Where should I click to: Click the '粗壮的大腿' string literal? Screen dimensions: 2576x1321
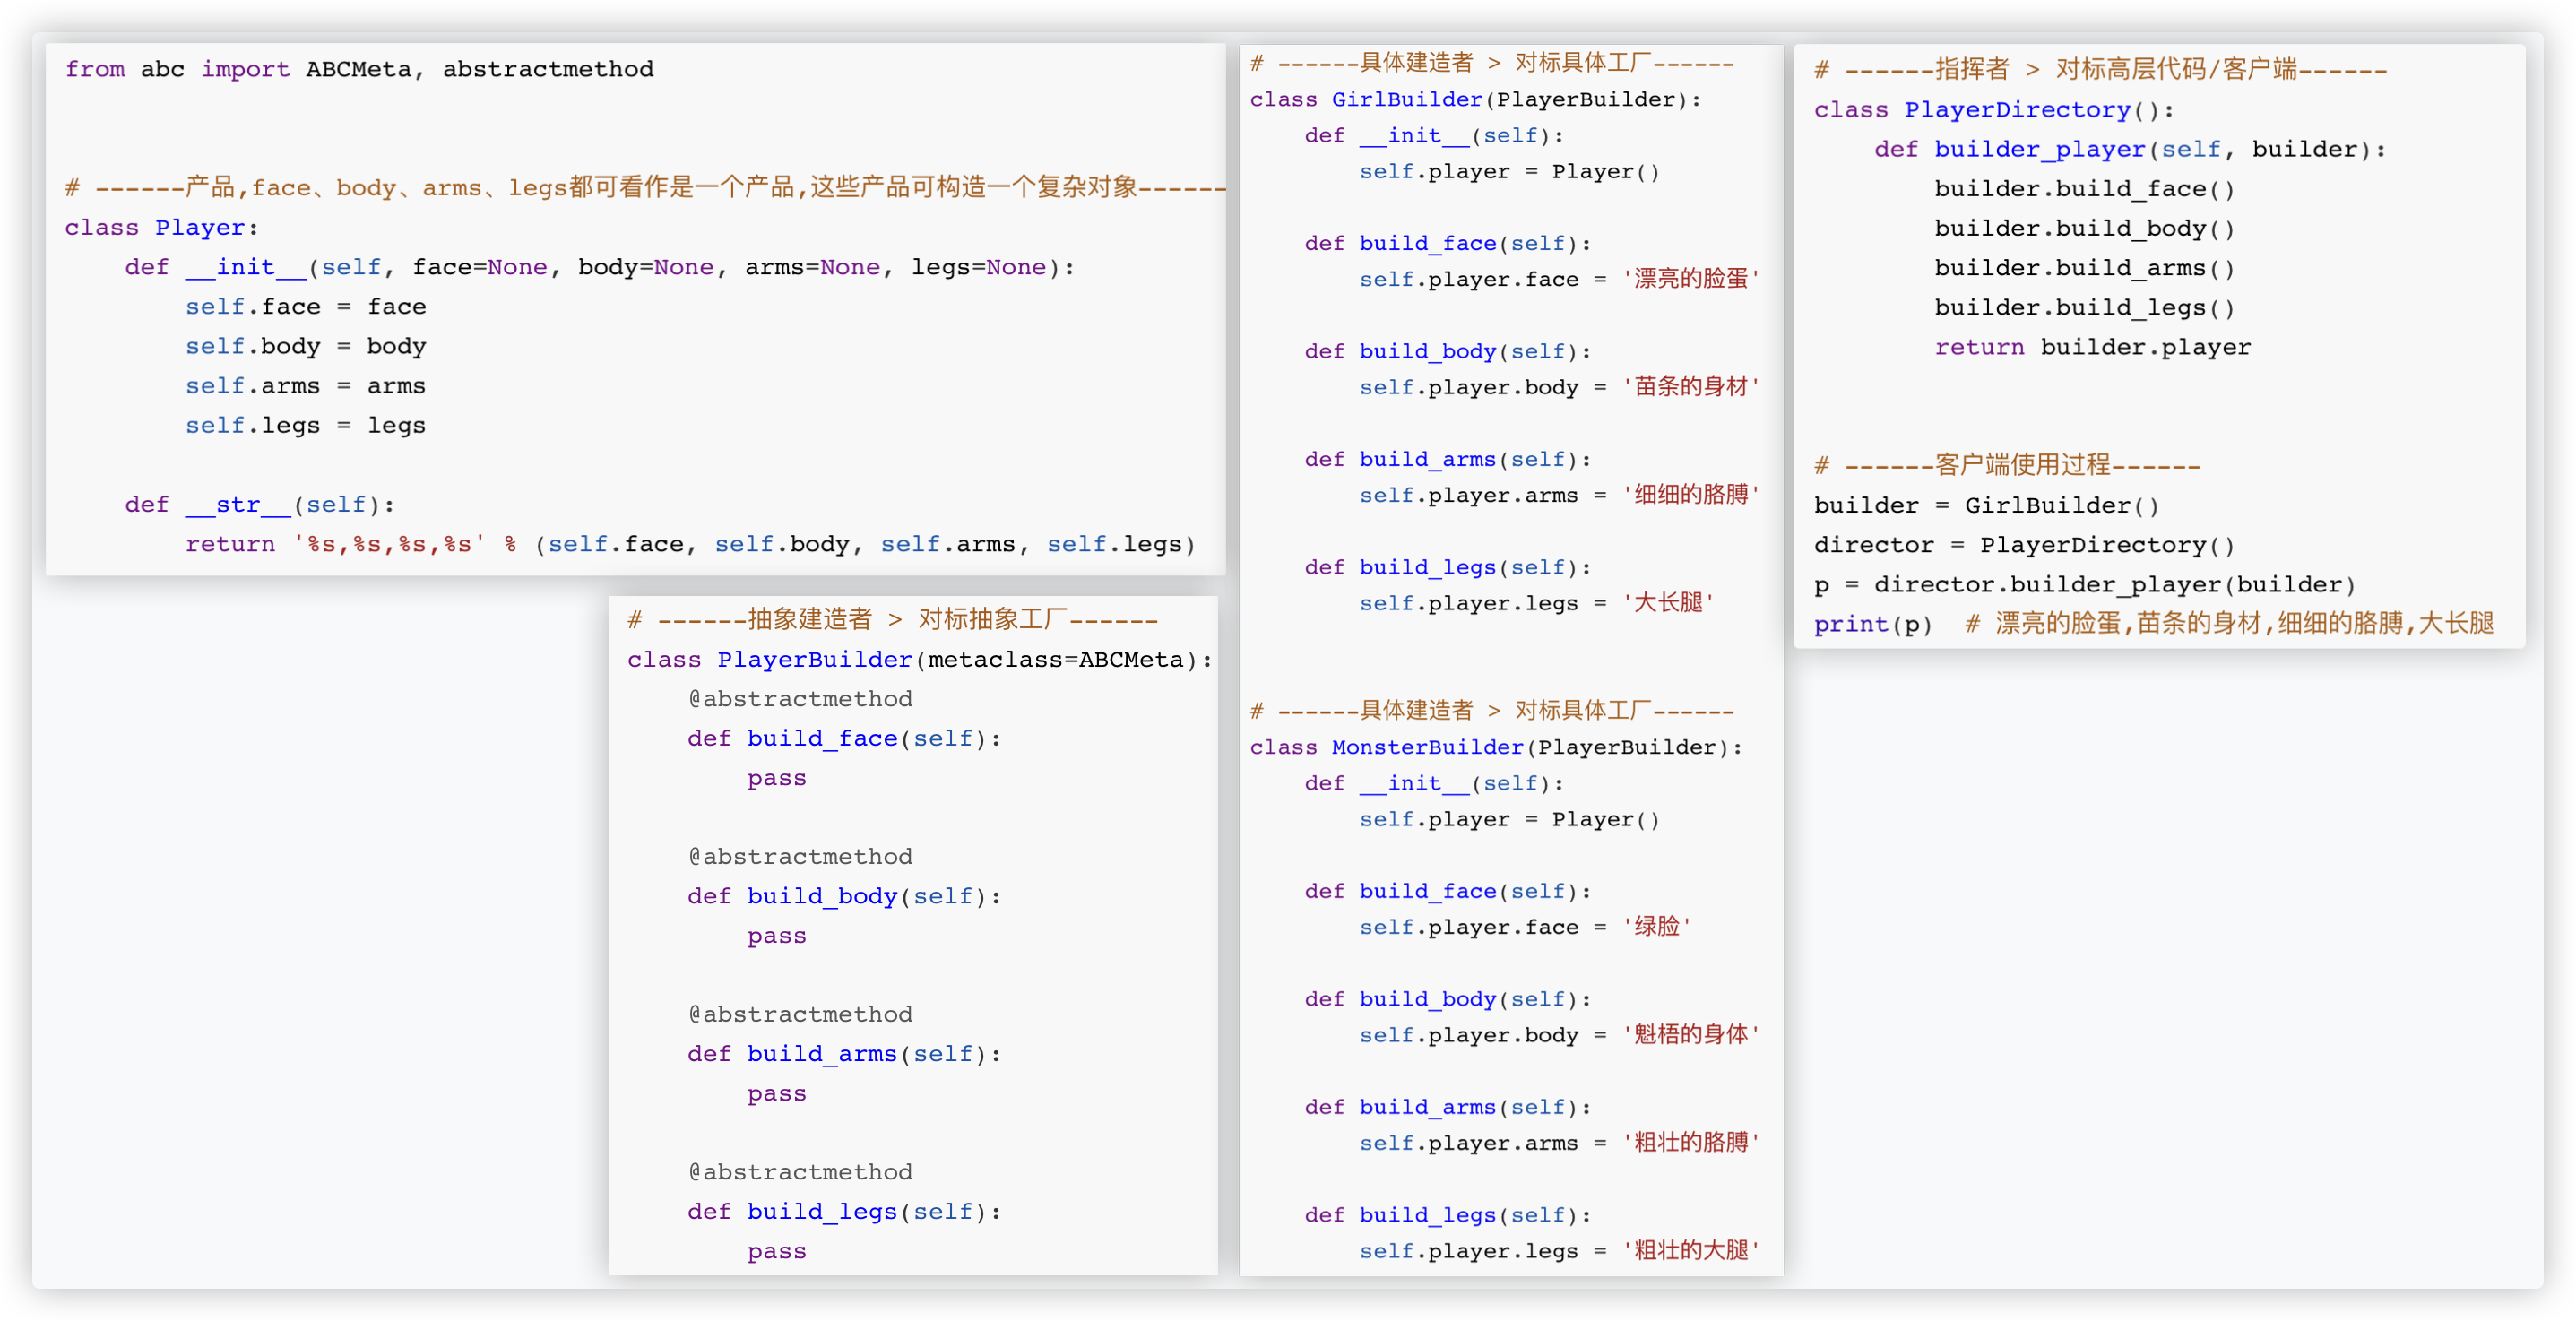(x=1690, y=1251)
